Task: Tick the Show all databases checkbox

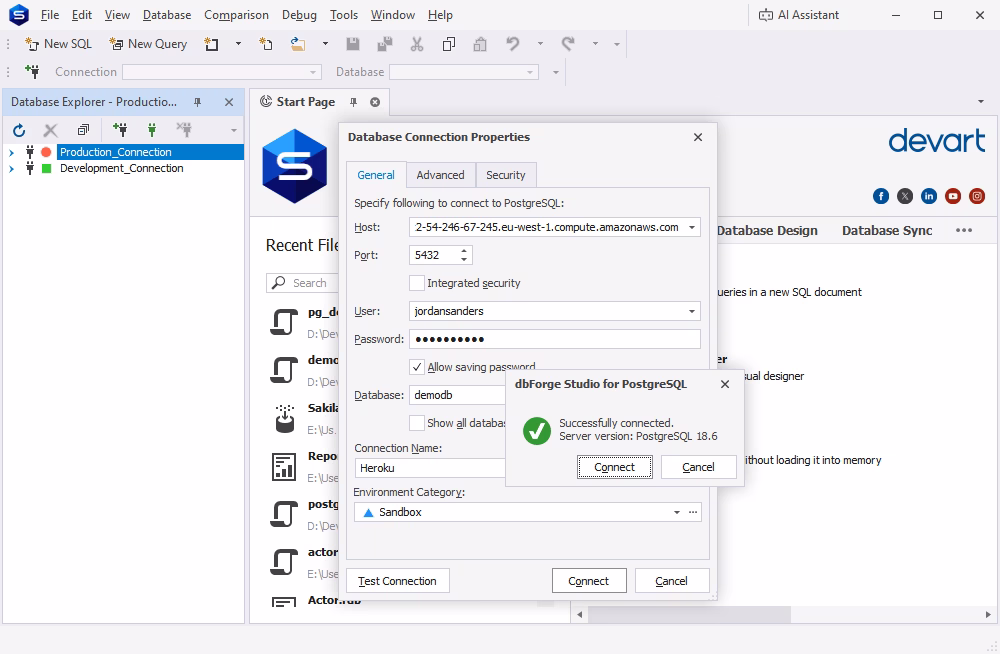Action: (x=416, y=423)
